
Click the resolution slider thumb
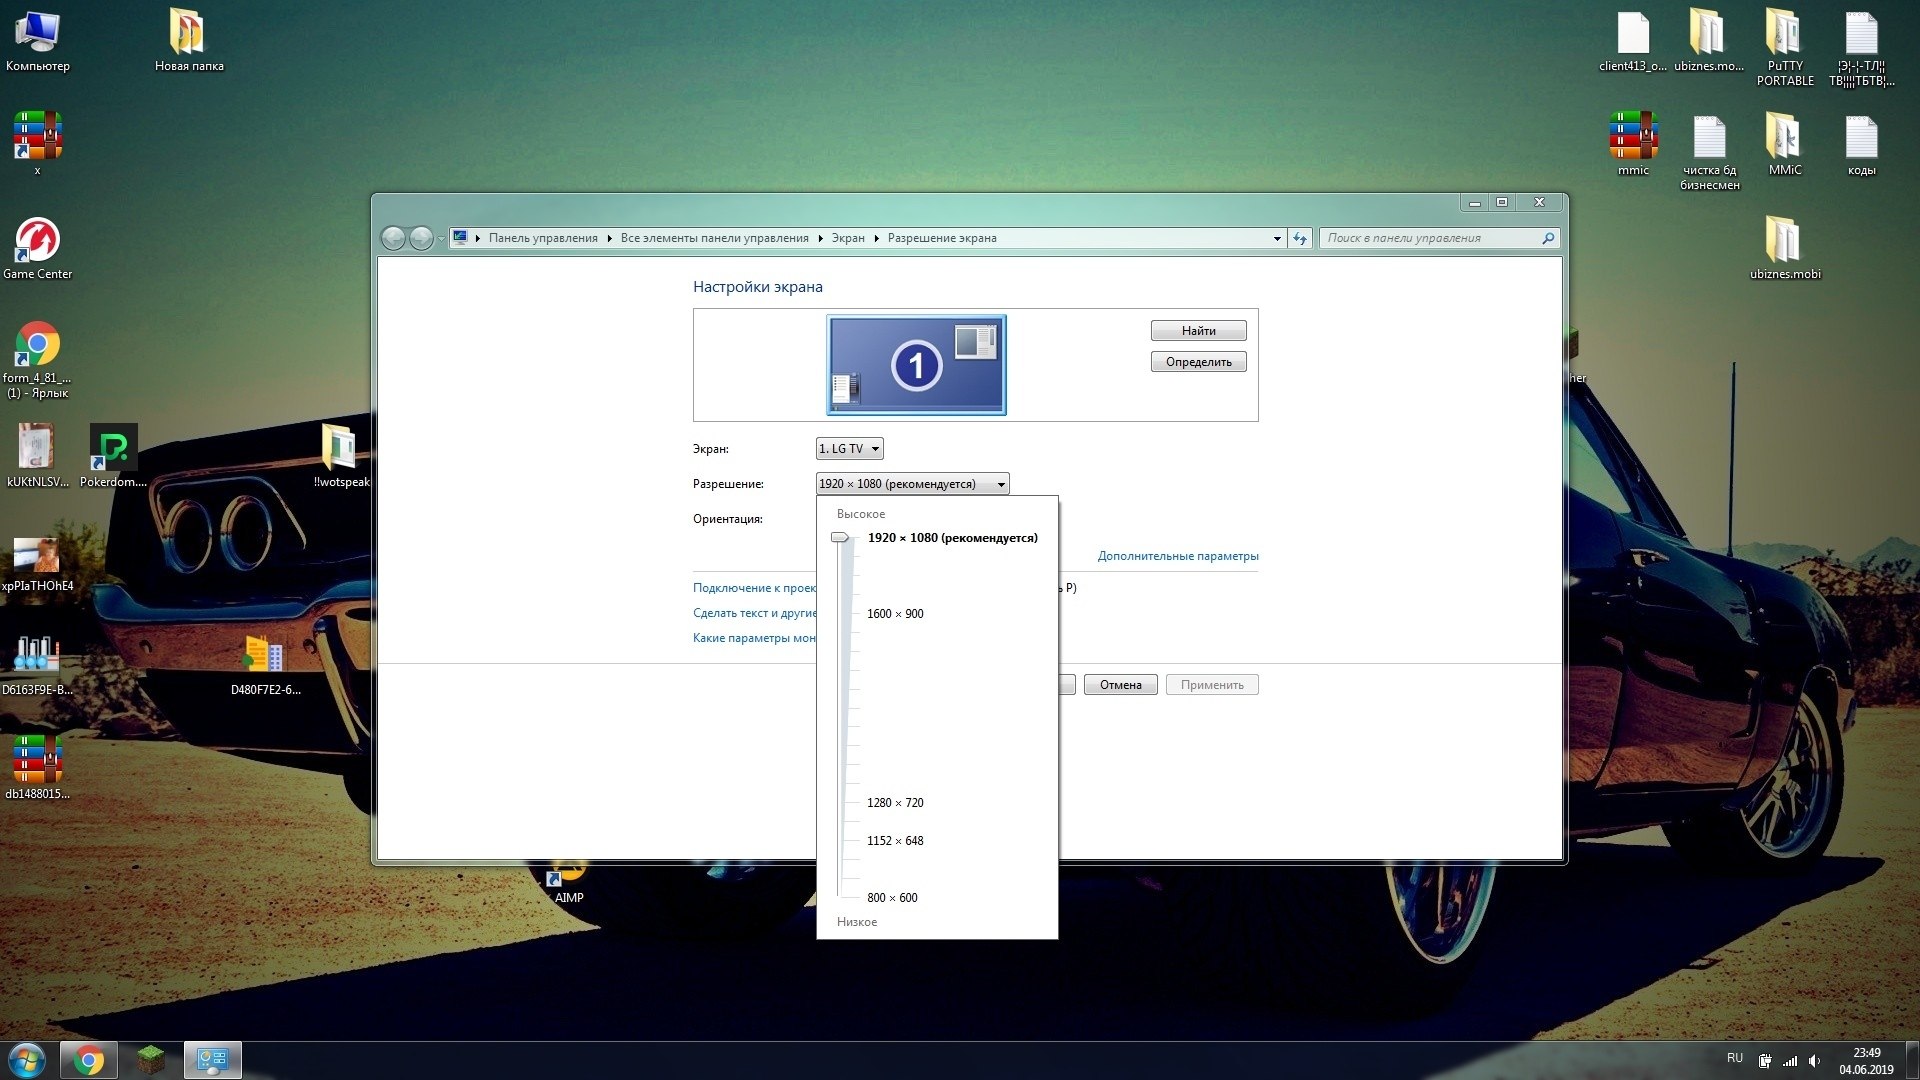pyautogui.click(x=840, y=538)
